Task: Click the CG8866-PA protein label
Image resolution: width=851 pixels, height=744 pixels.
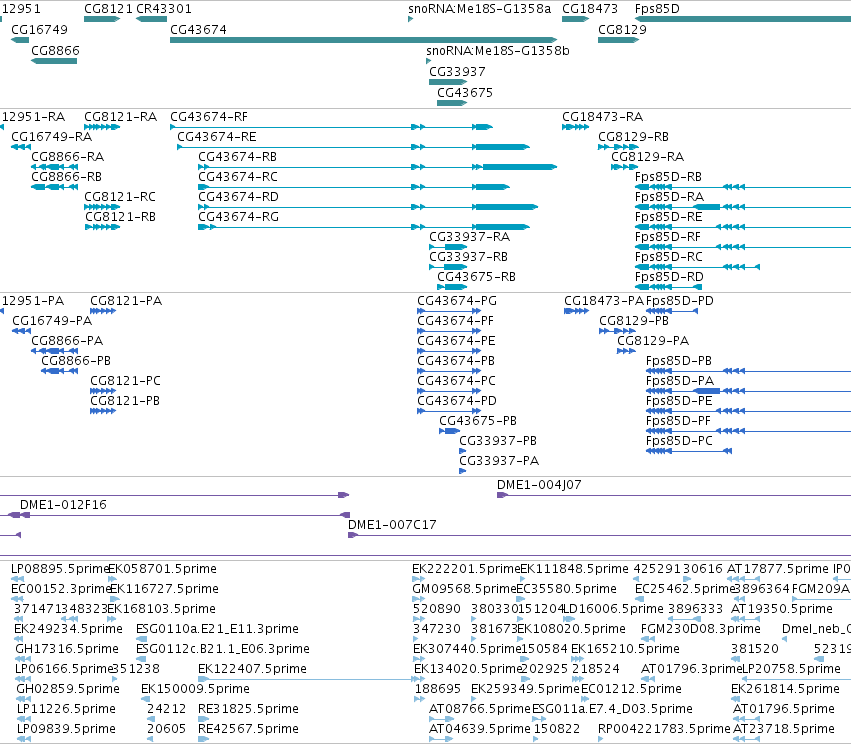Action: tap(67, 341)
